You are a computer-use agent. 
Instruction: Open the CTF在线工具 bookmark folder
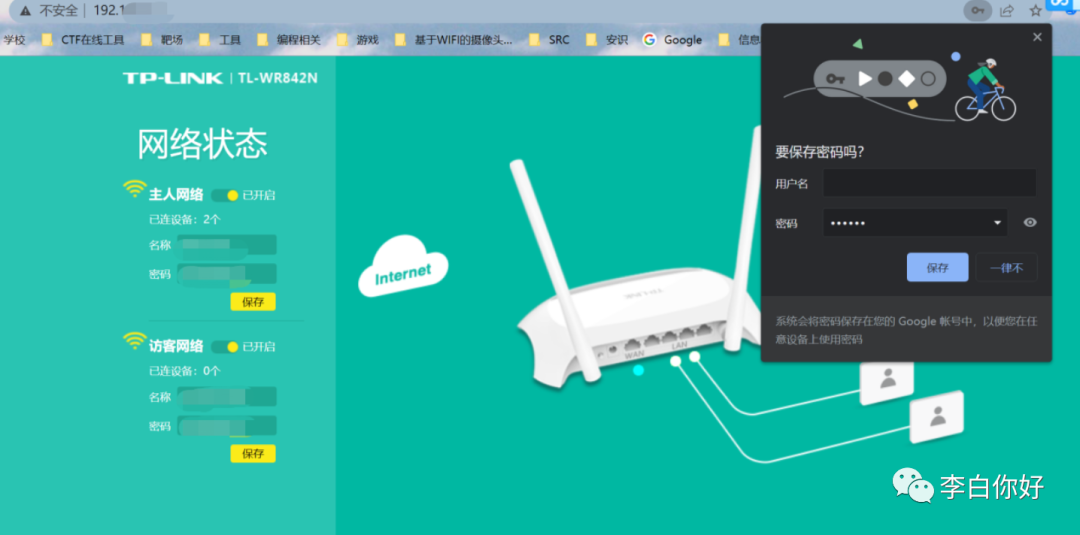[x=83, y=40]
